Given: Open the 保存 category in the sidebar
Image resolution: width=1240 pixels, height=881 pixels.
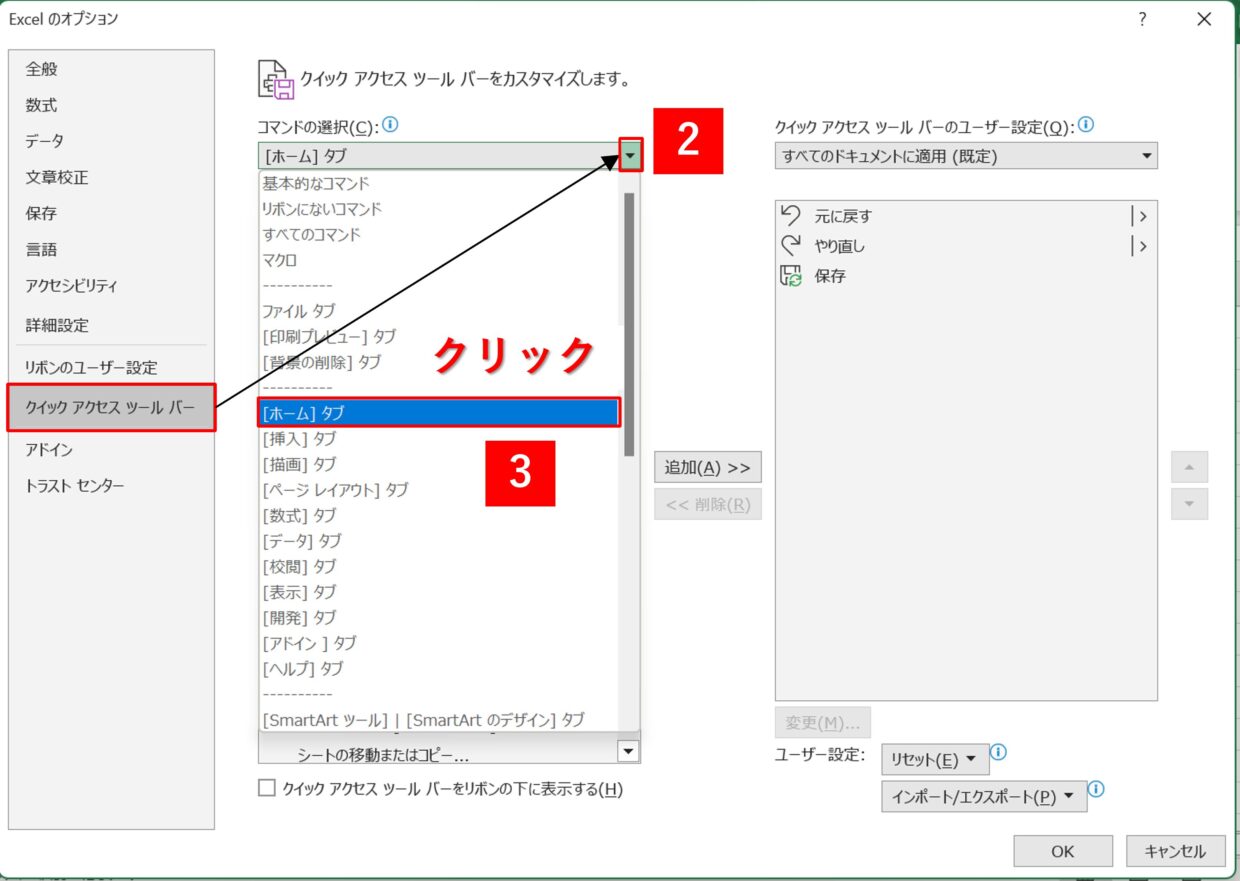Looking at the screenshot, I should tap(111, 213).
